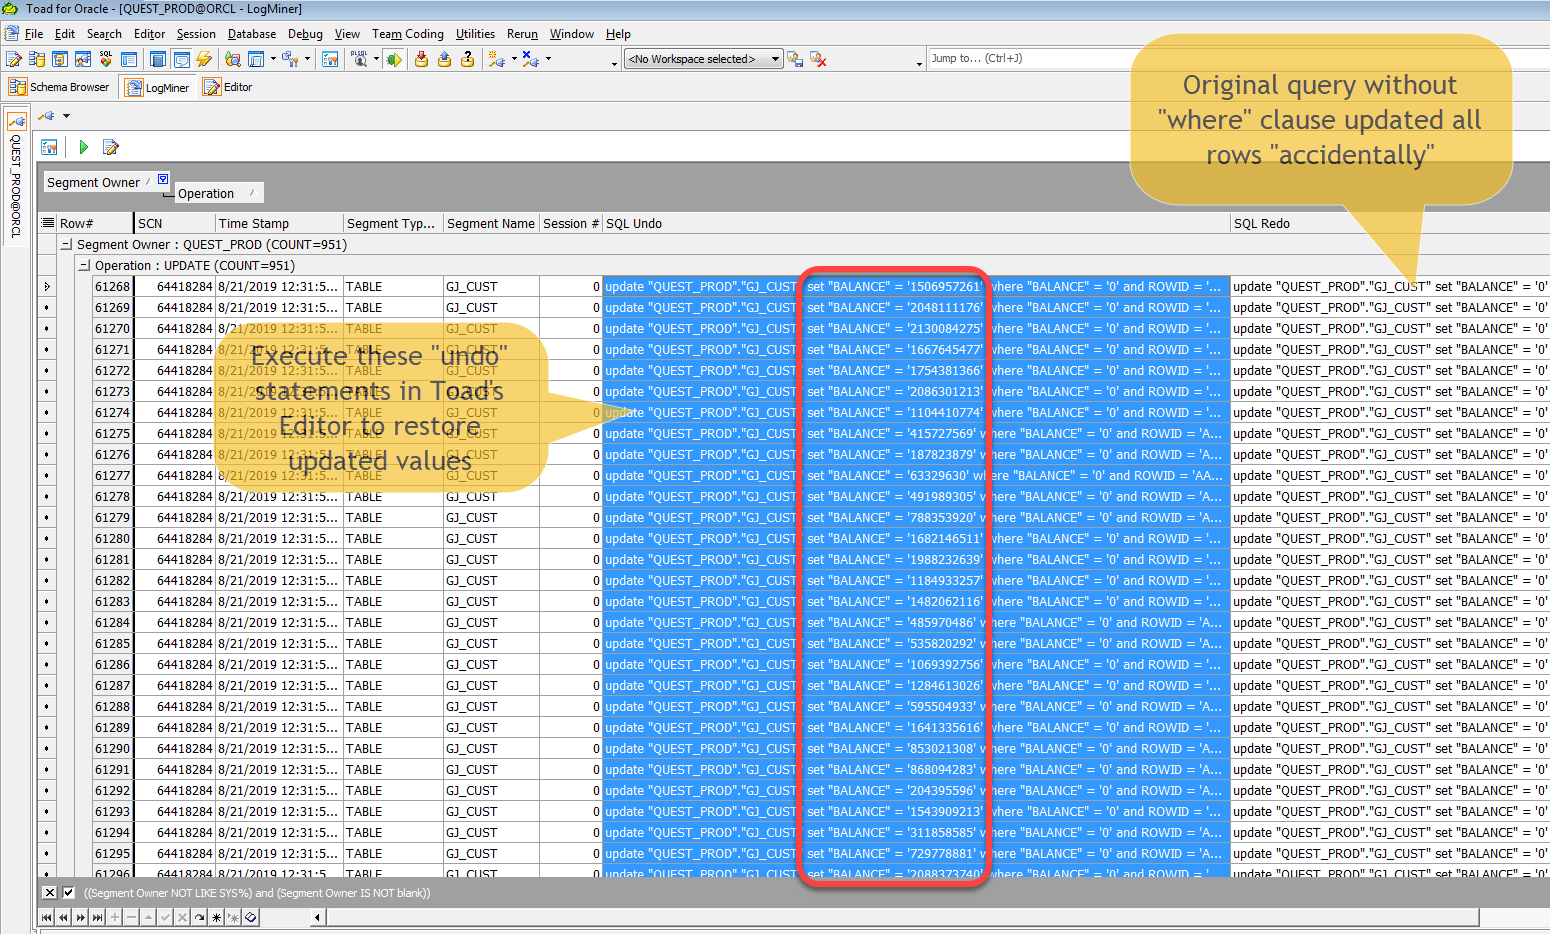Open new connection dropdown arrow
The width and height of the screenshot is (1550, 934).
tap(513, 60)
